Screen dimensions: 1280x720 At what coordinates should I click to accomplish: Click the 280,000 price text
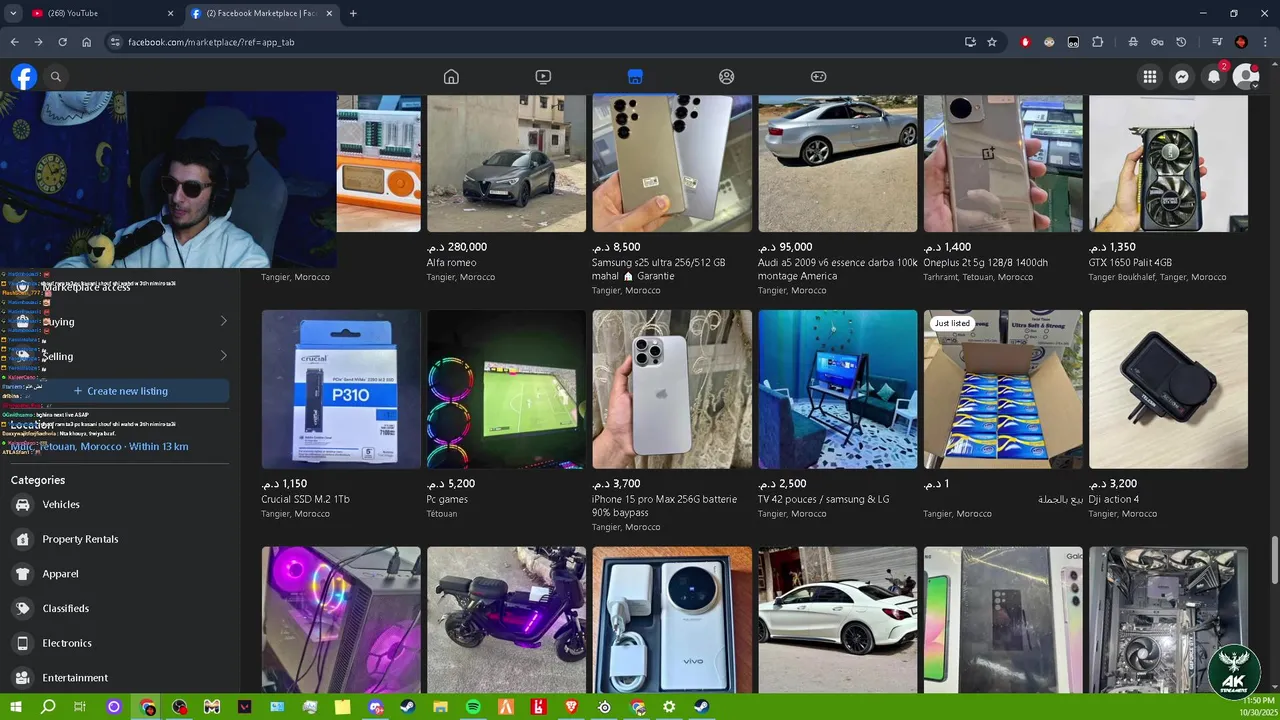(x=457, y=247)
